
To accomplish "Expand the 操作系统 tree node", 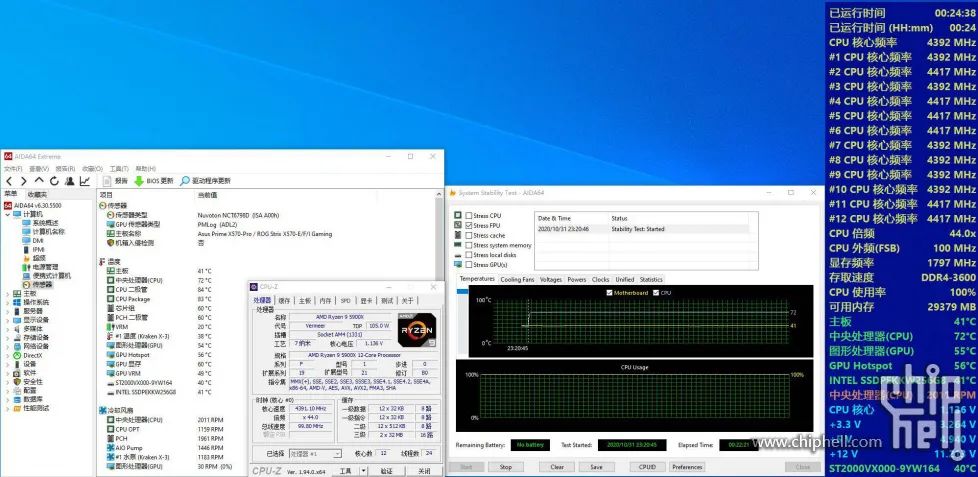I will (x=7, y=302).
